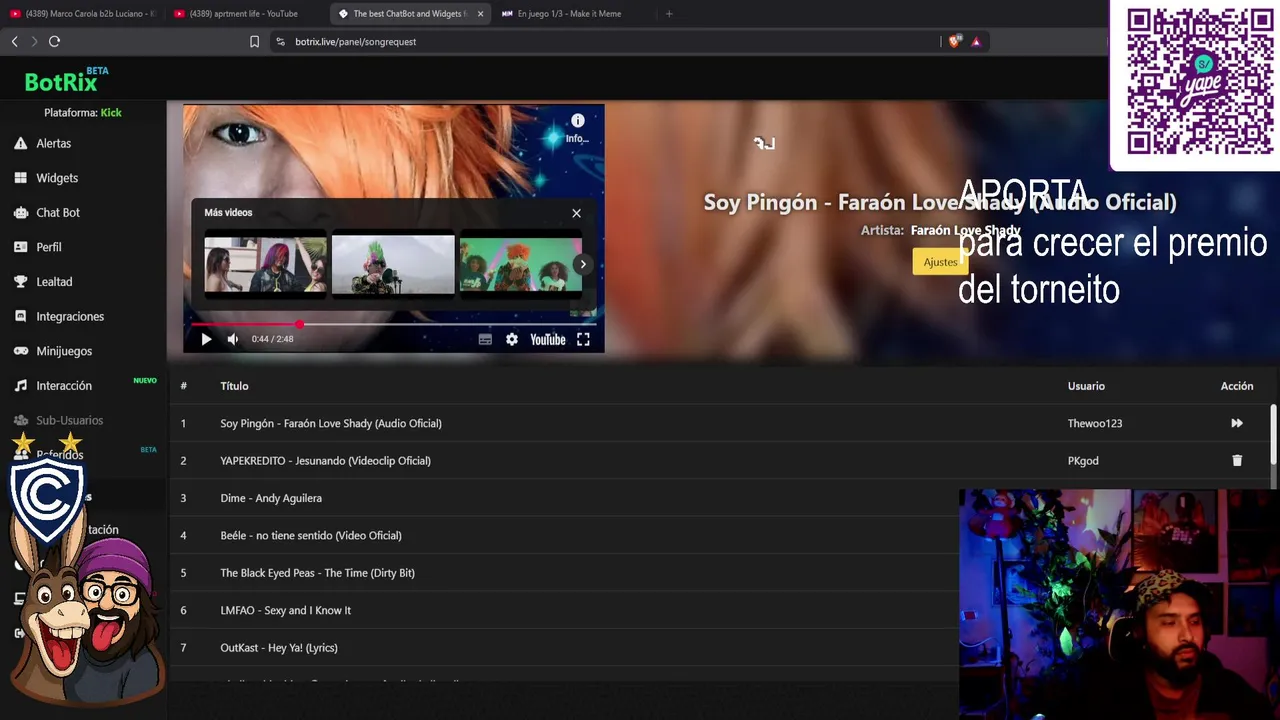Close the BotRix browser tab

point(481,14)
